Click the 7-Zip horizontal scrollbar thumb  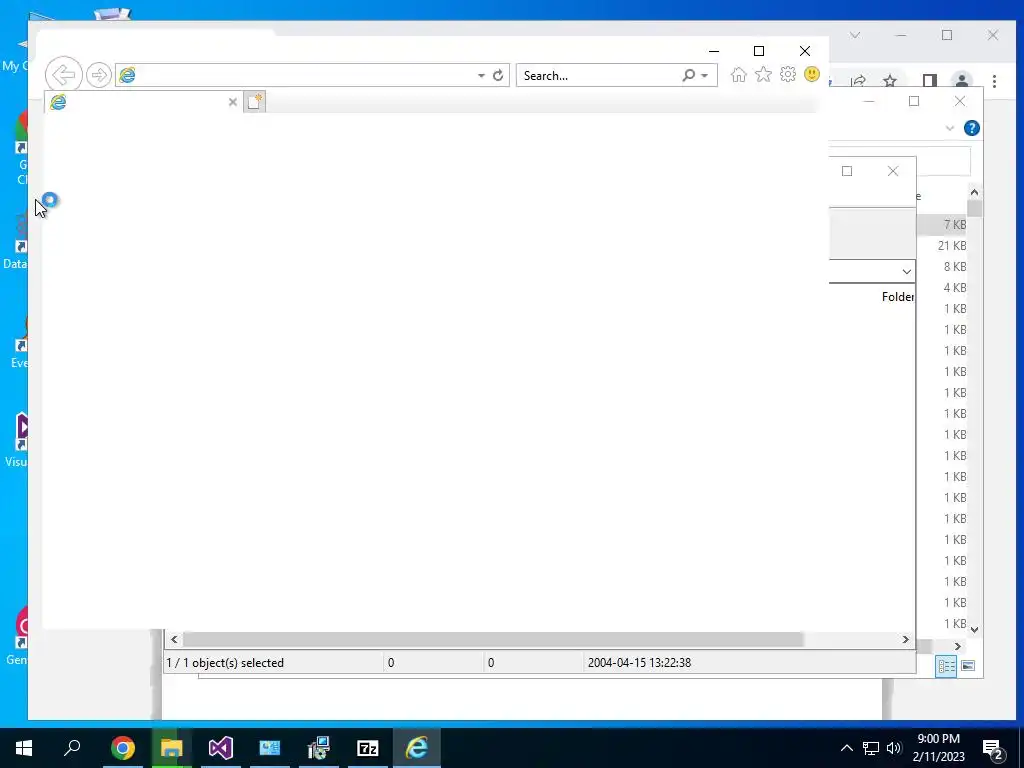[x=493, y=639]
